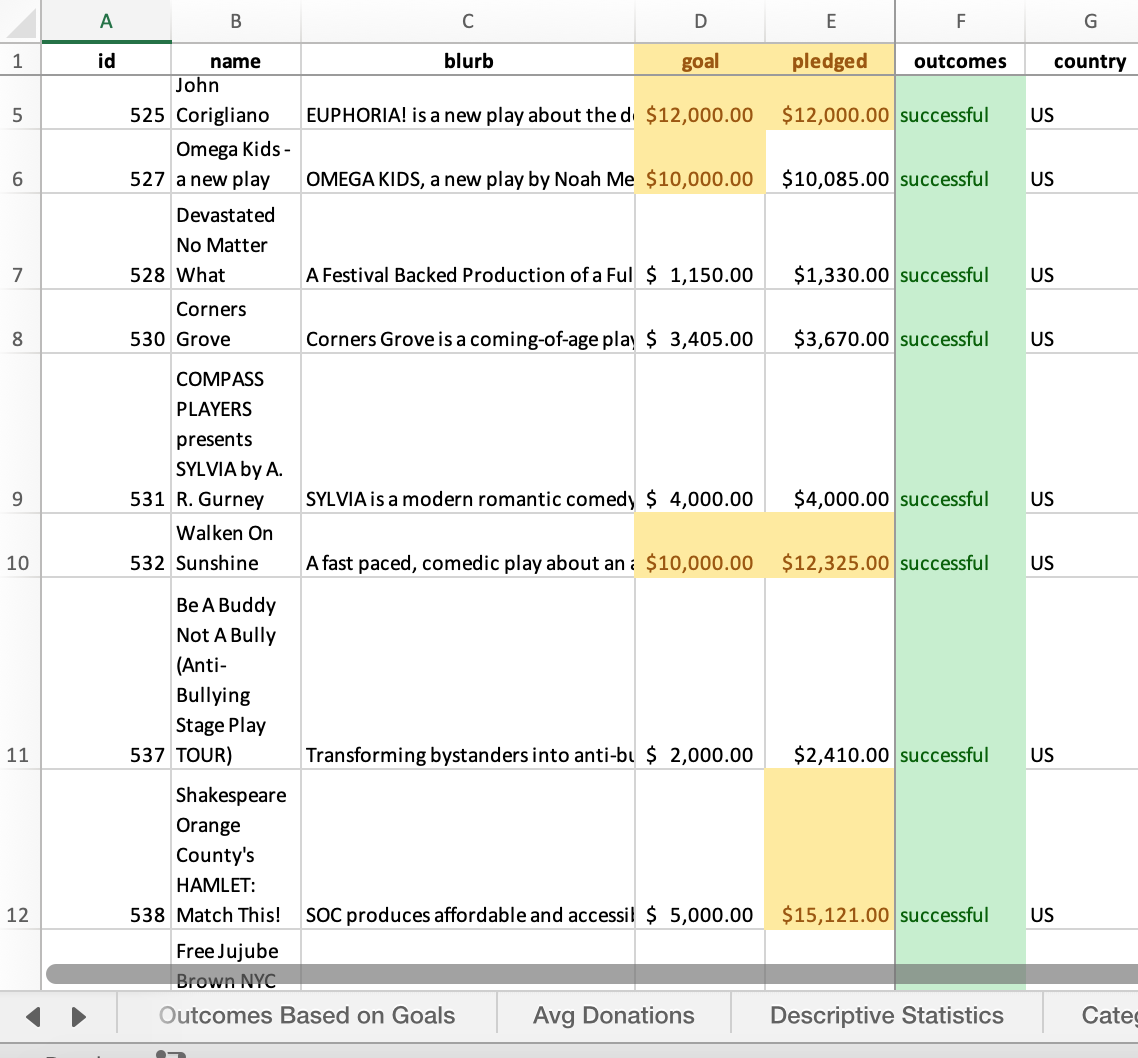Select the country header cell in G1
This screenshot has height=1058, width=1138.
[x=1089, y=60]
